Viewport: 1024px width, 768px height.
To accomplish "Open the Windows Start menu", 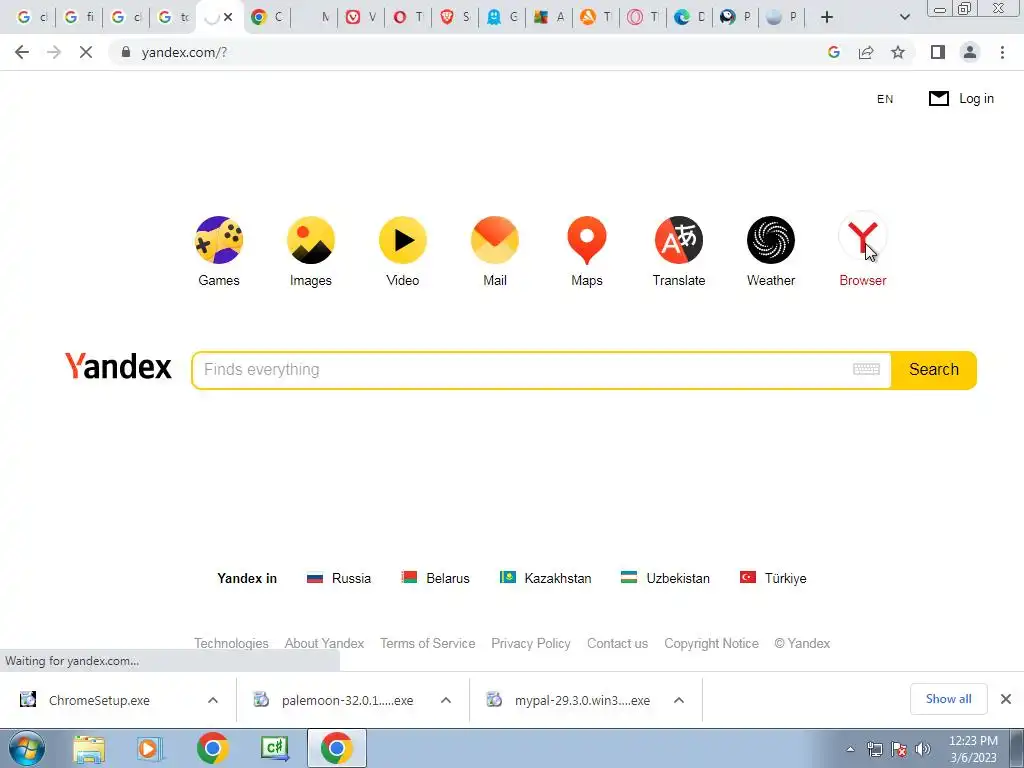I will (26, 748).
